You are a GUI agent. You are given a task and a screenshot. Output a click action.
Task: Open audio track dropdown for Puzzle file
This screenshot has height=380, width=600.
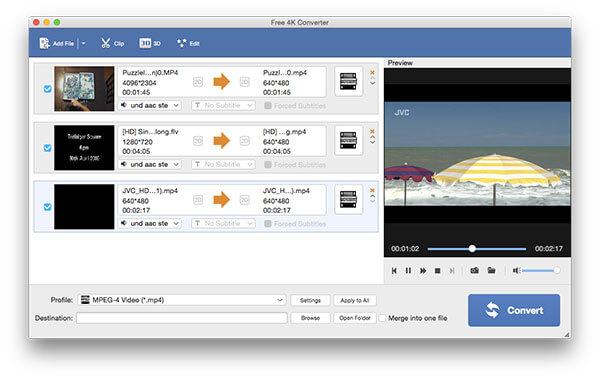(x=150, y=105)
